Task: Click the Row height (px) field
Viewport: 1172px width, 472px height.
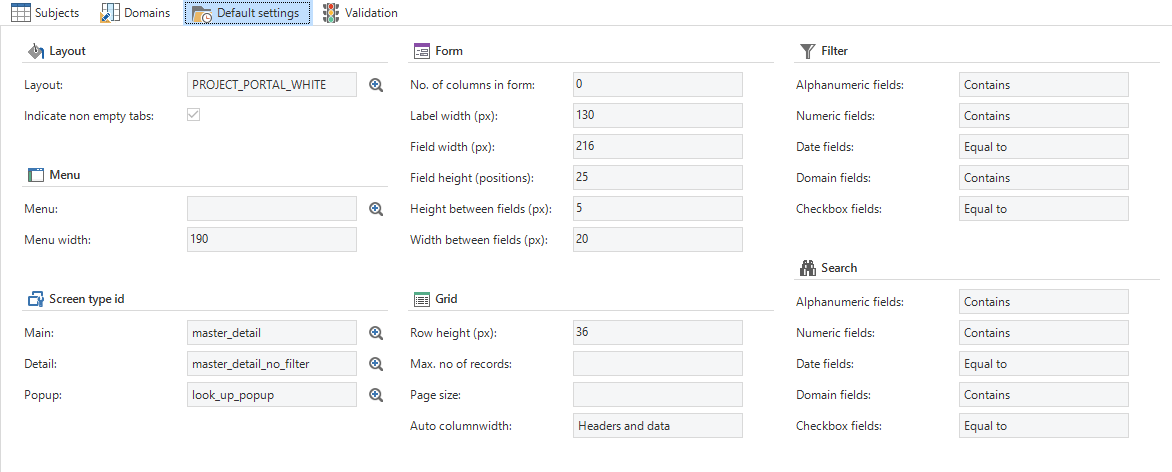Action: point(657,333)
